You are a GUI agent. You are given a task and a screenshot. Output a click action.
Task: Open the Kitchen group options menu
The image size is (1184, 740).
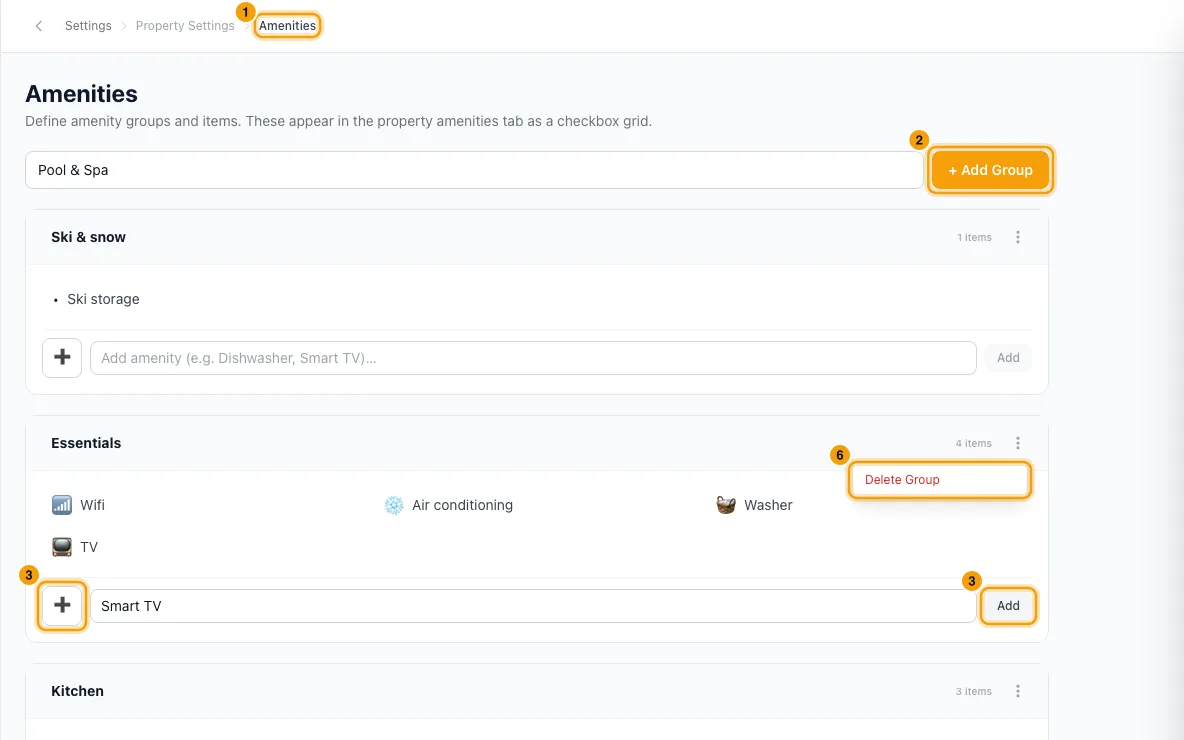coord(1018,691)
